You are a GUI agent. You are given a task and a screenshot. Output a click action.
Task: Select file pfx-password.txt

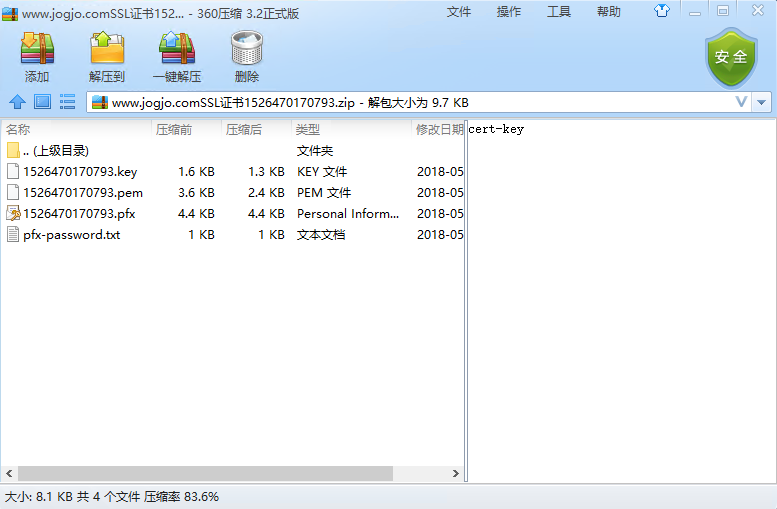(x=233, y=234)
